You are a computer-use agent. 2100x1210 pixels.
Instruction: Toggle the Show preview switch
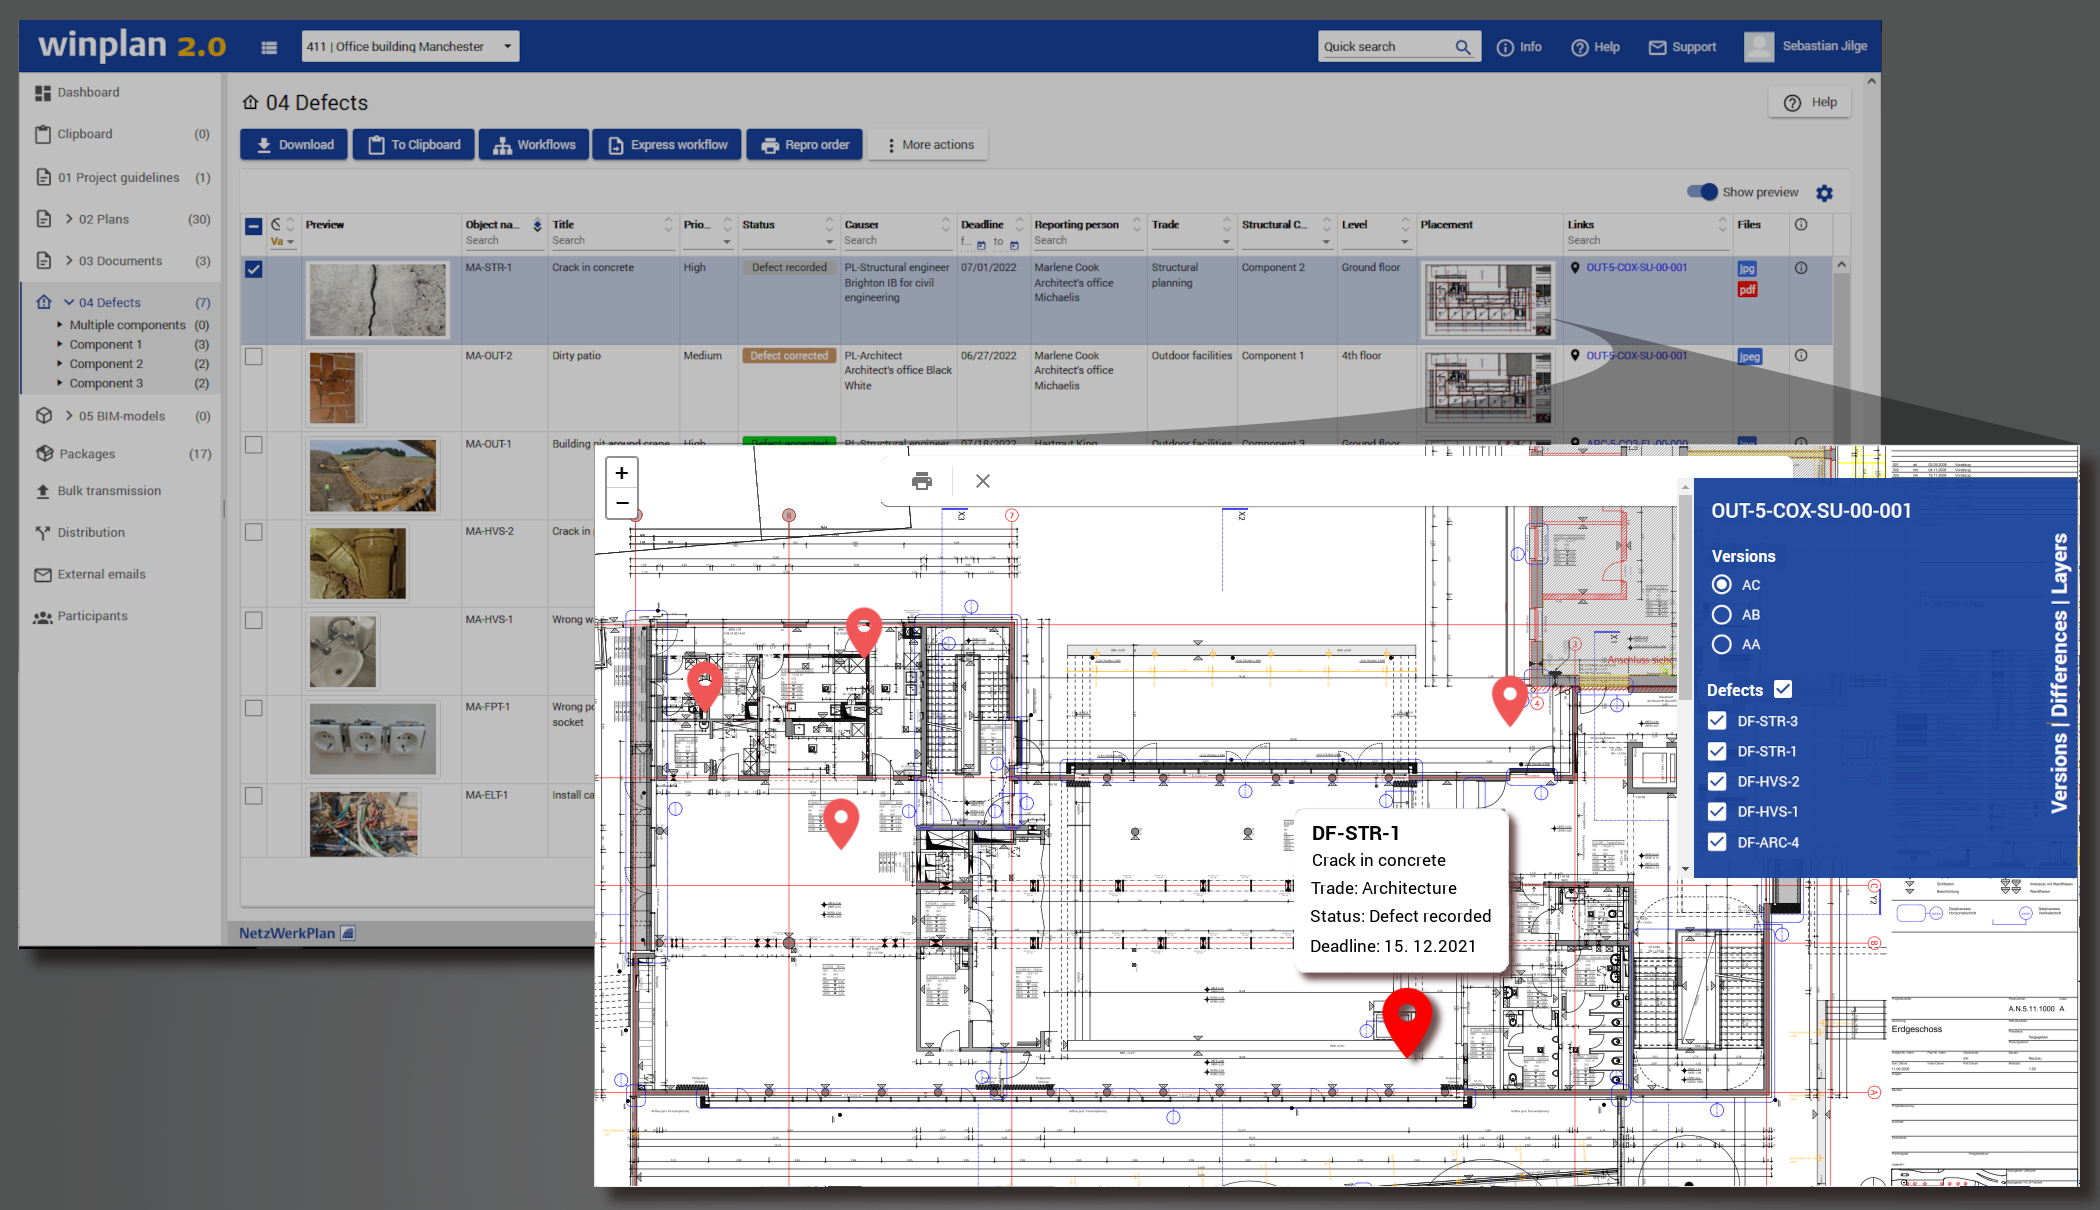pos(1702,192)
